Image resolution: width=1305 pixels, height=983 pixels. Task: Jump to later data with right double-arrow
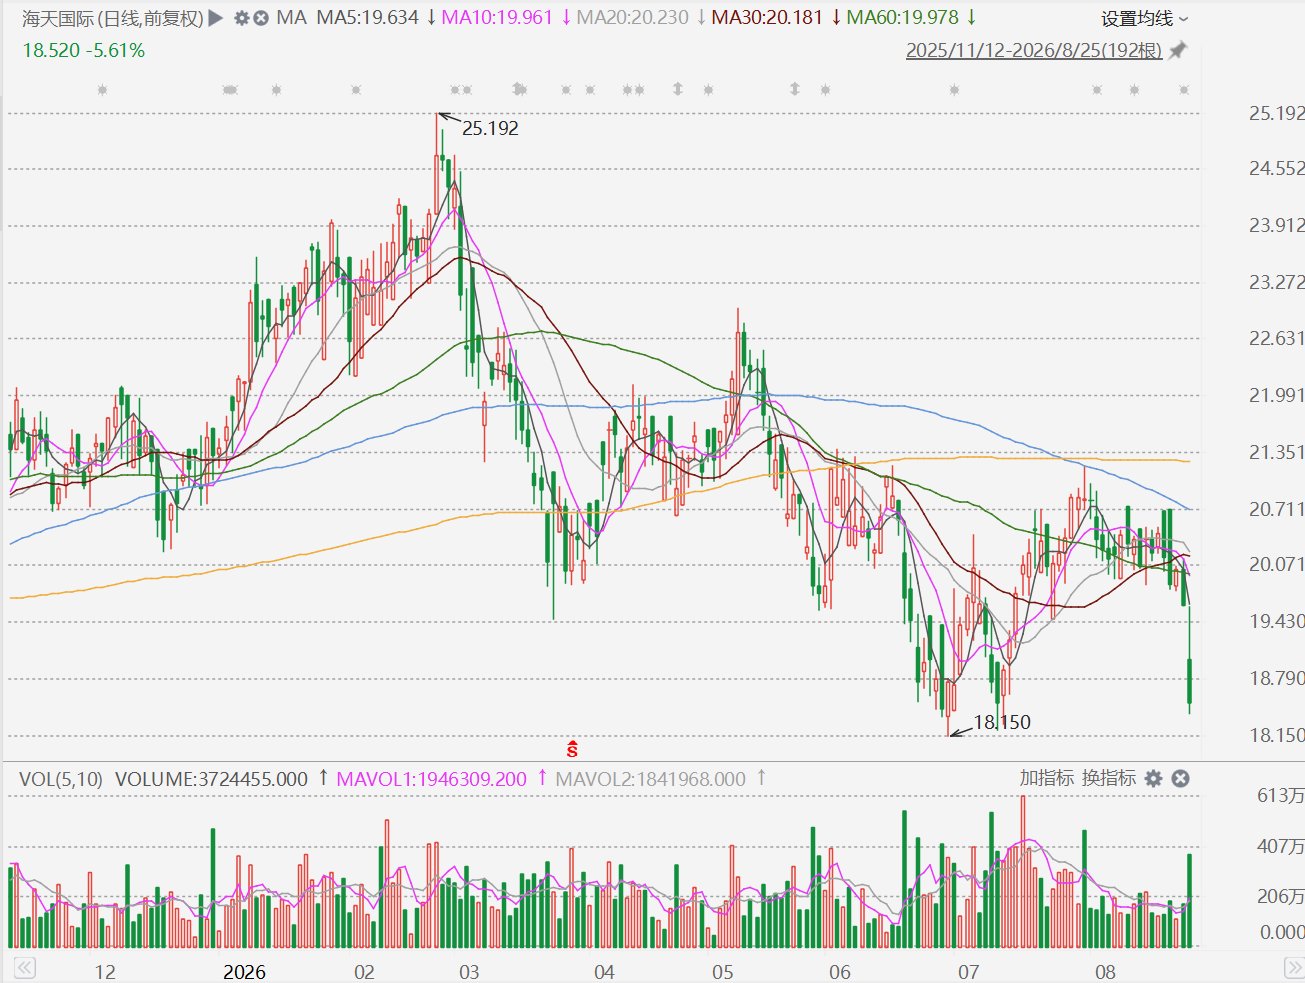(1292, 968)
